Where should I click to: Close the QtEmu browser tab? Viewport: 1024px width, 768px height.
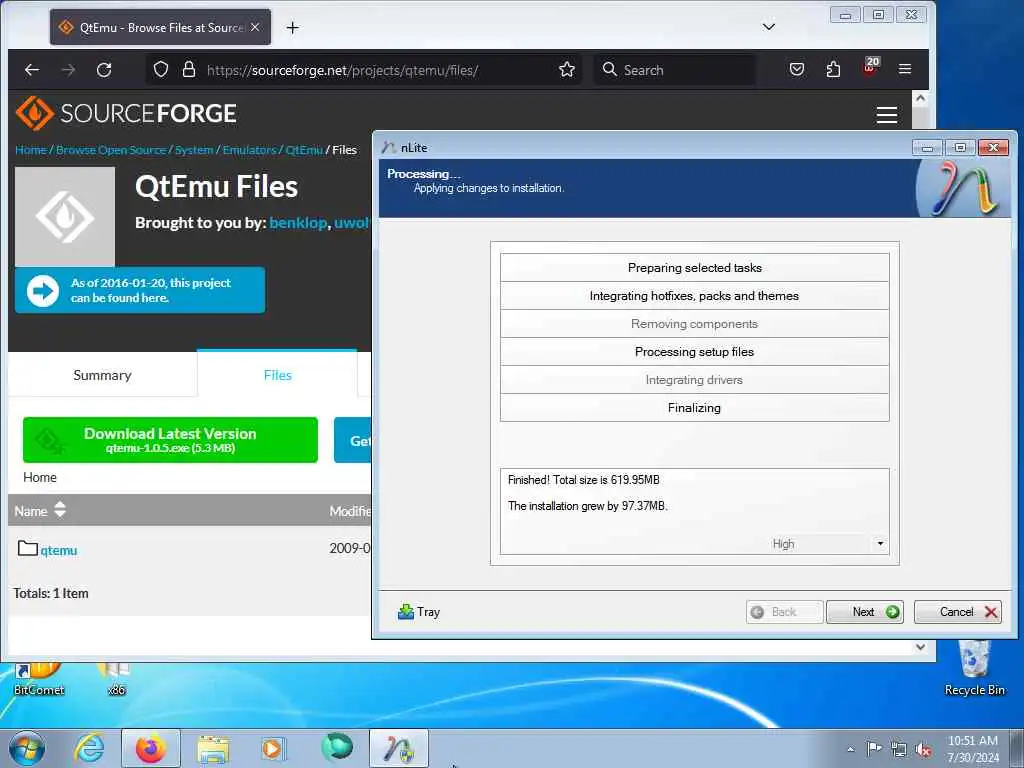tap(255, 27)
